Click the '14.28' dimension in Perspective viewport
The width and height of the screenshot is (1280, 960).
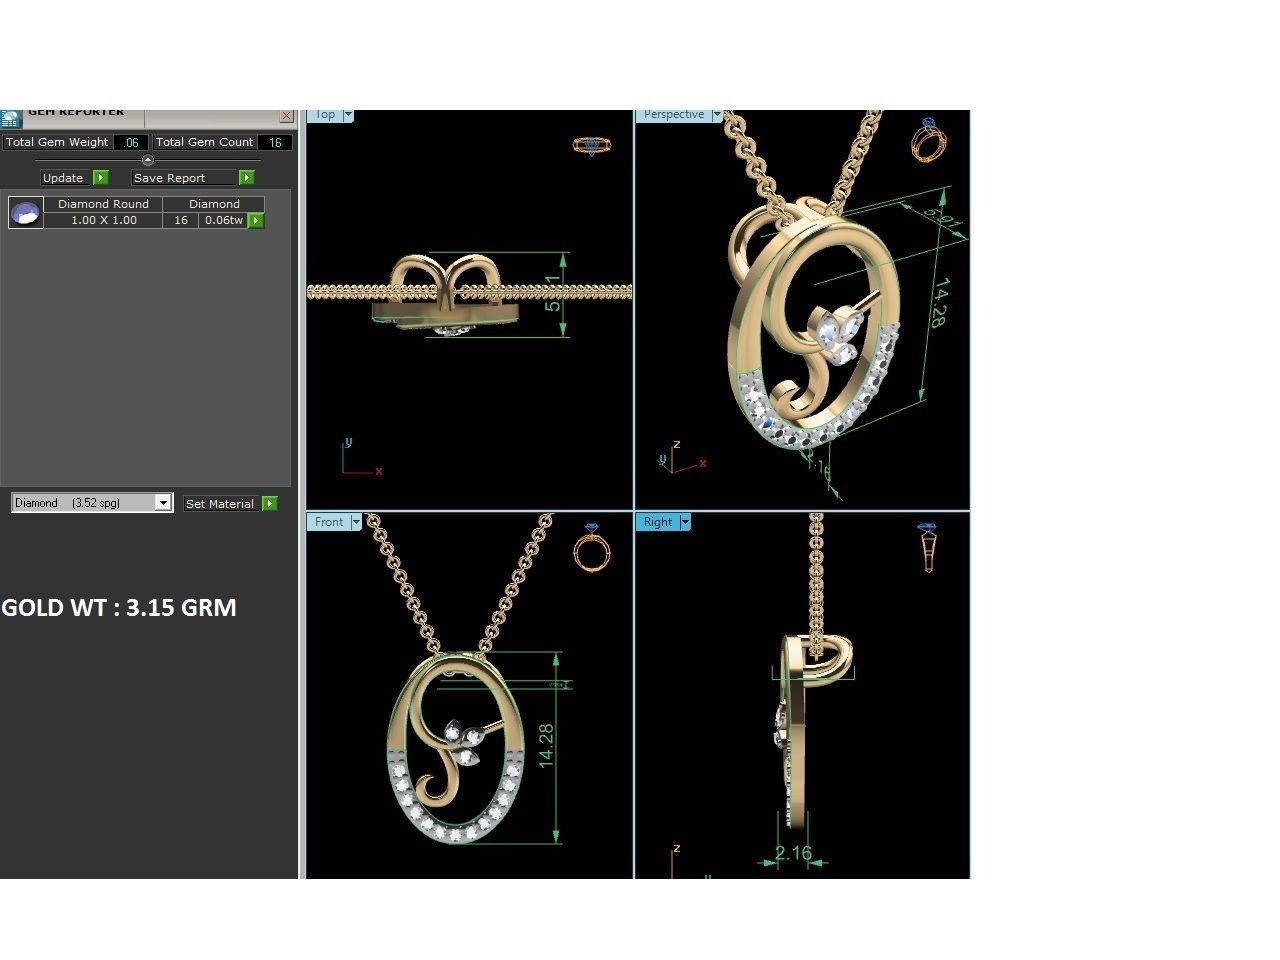click(939, 303)
